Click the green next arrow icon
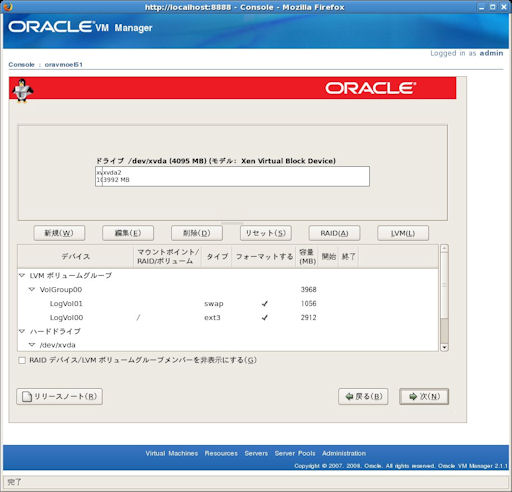This screenshot has height=492, width=512. click(x=413, y=396)
